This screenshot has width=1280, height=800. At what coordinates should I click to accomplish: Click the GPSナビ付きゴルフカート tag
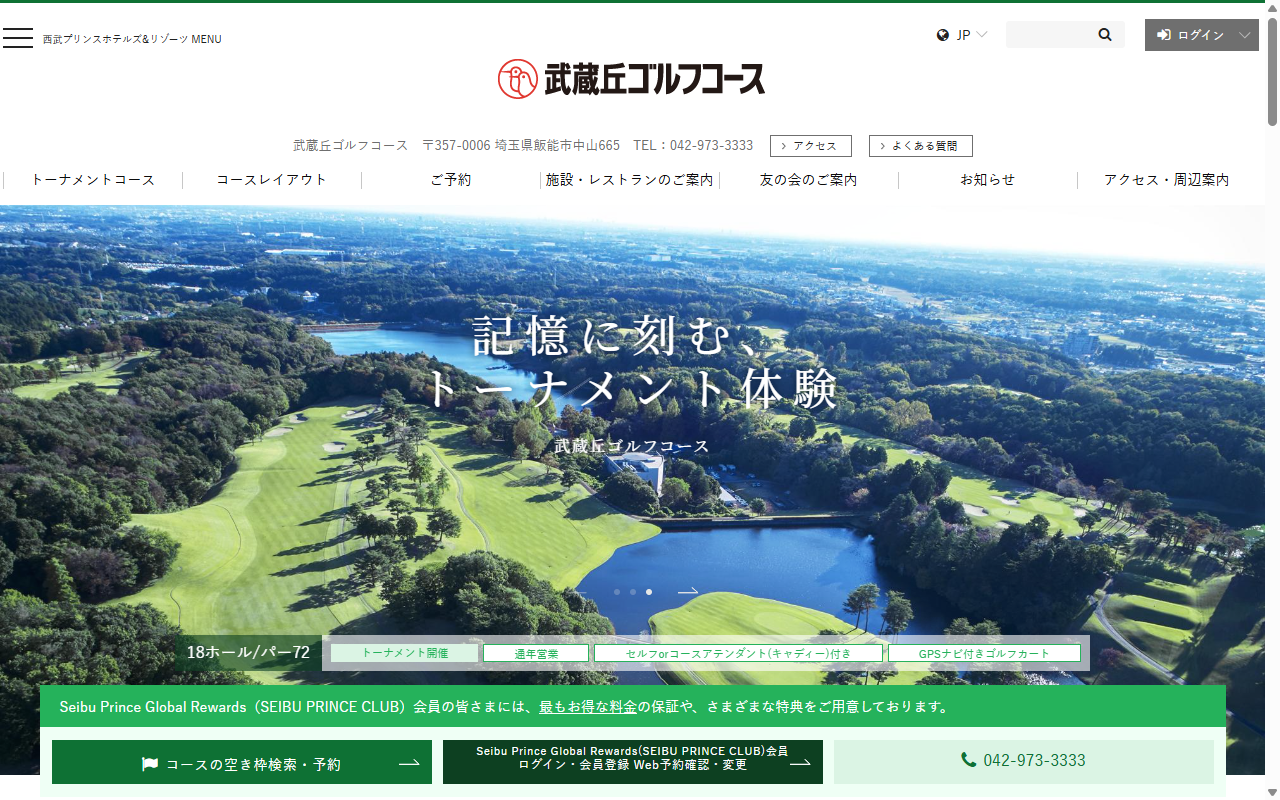click(x=985, y=653)
